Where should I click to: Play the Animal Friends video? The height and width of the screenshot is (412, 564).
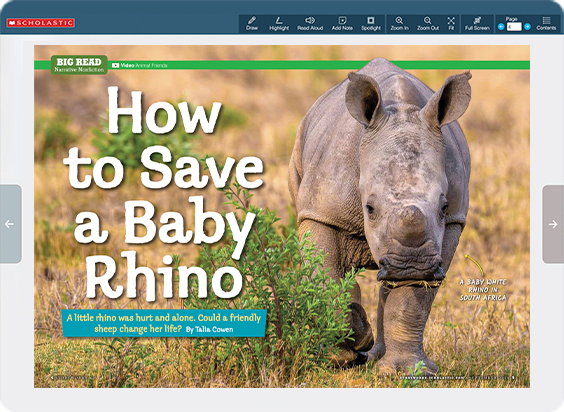(140, 65)
